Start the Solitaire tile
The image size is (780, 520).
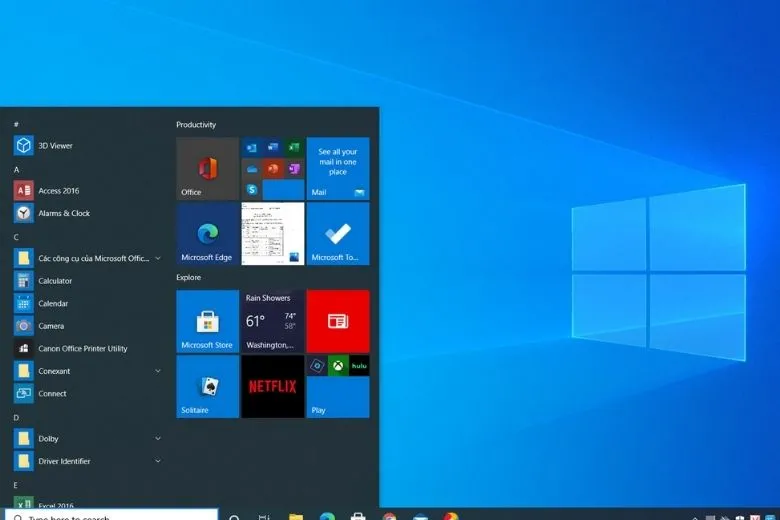[207, 386]
